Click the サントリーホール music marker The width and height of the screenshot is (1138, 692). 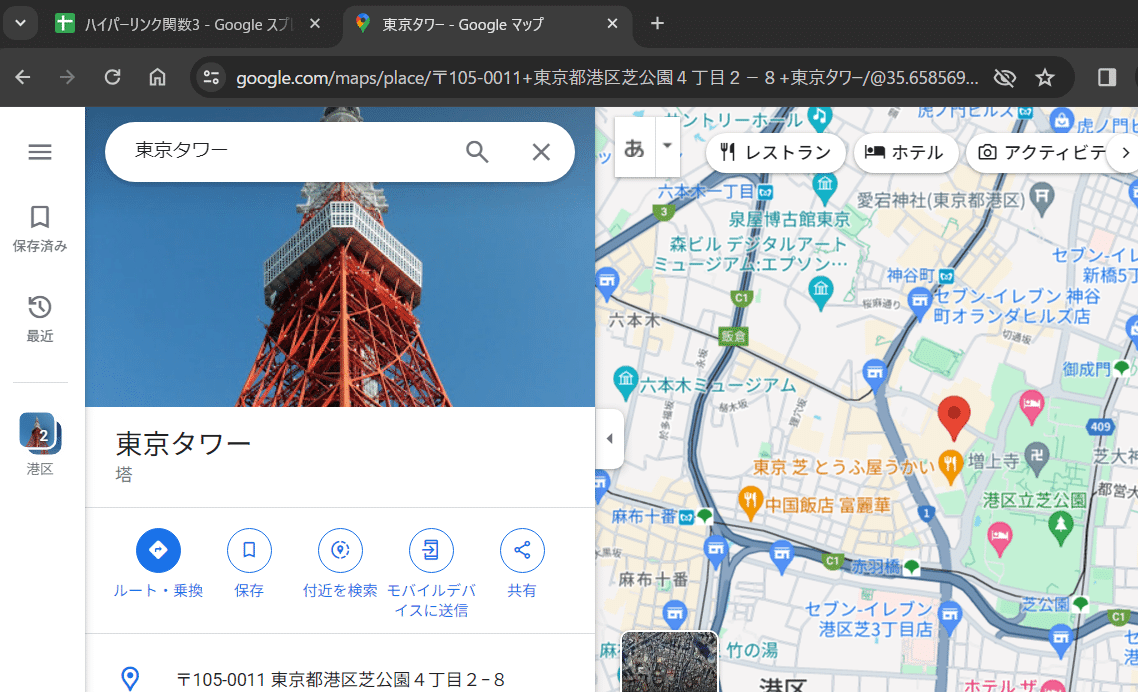pyautogui.click(x=819, y=117)
